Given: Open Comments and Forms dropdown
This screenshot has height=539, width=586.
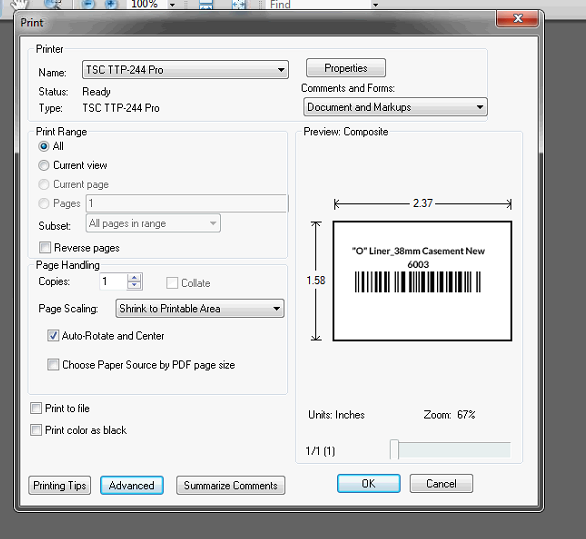Looking at the screenshot, I should point(395,107).
